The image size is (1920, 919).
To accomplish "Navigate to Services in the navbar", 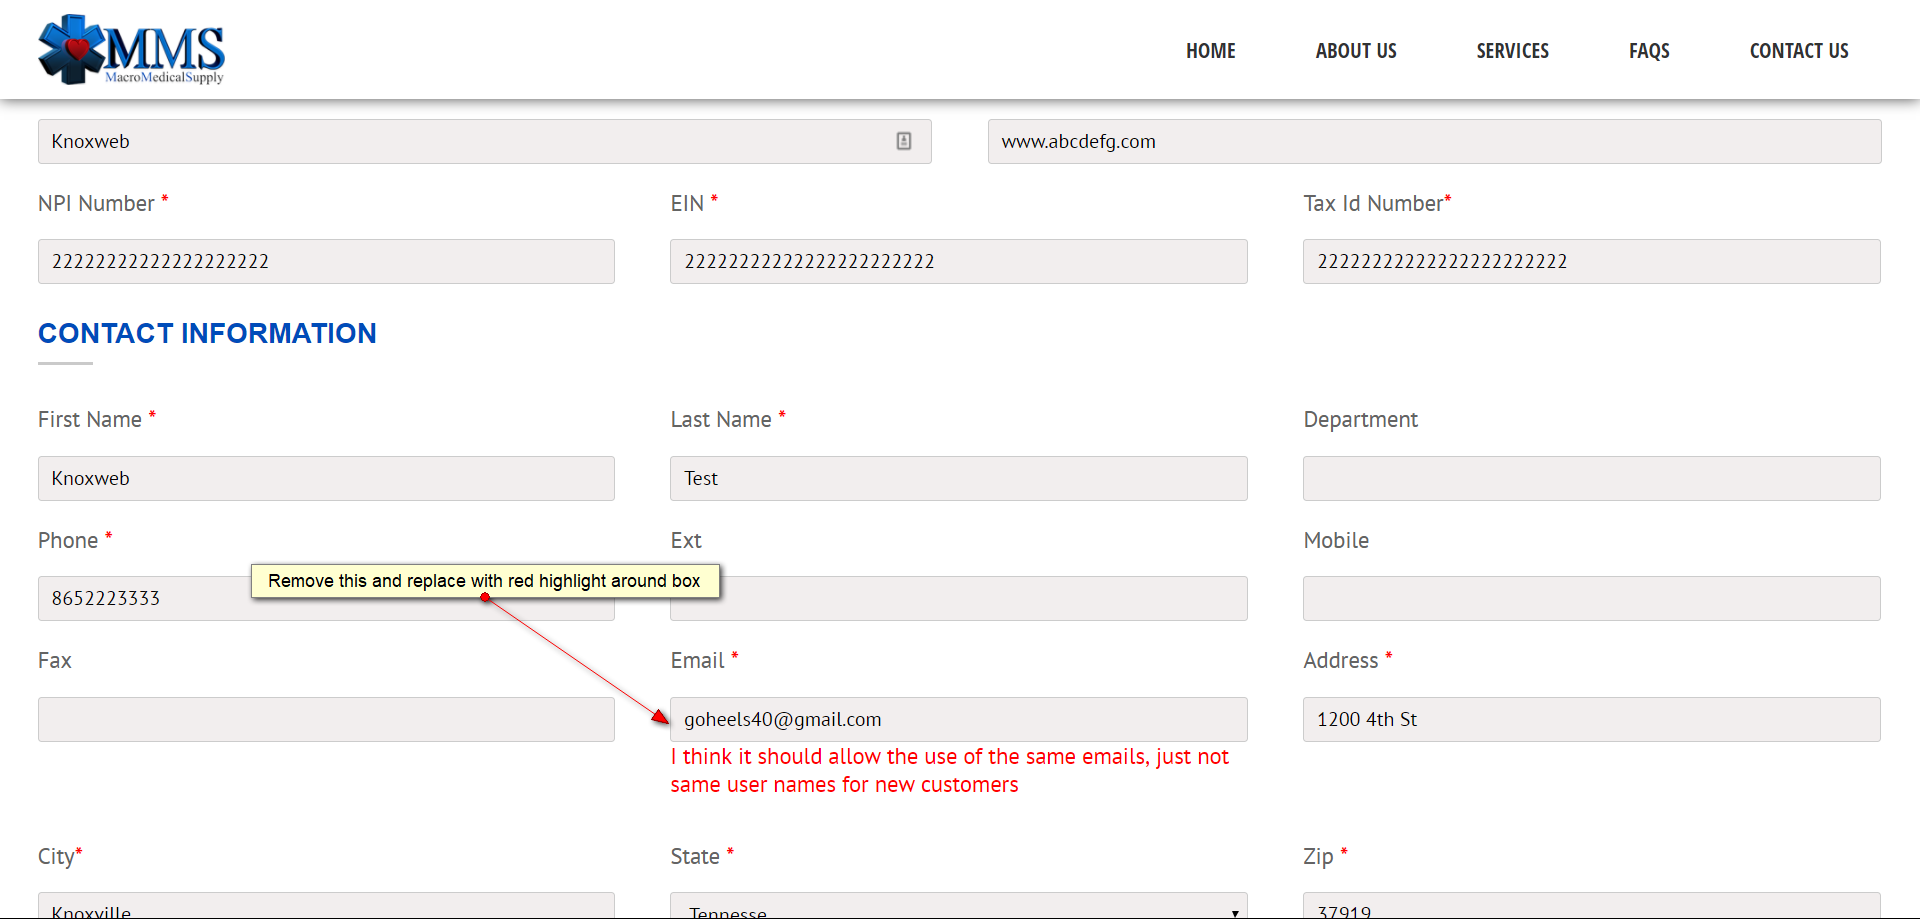I will [x=1512, y=51].
